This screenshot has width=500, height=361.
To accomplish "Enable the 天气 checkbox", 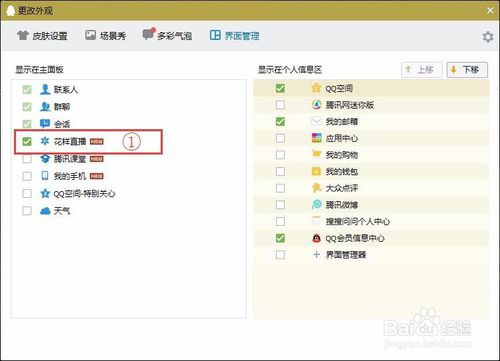I will [27, 211].
